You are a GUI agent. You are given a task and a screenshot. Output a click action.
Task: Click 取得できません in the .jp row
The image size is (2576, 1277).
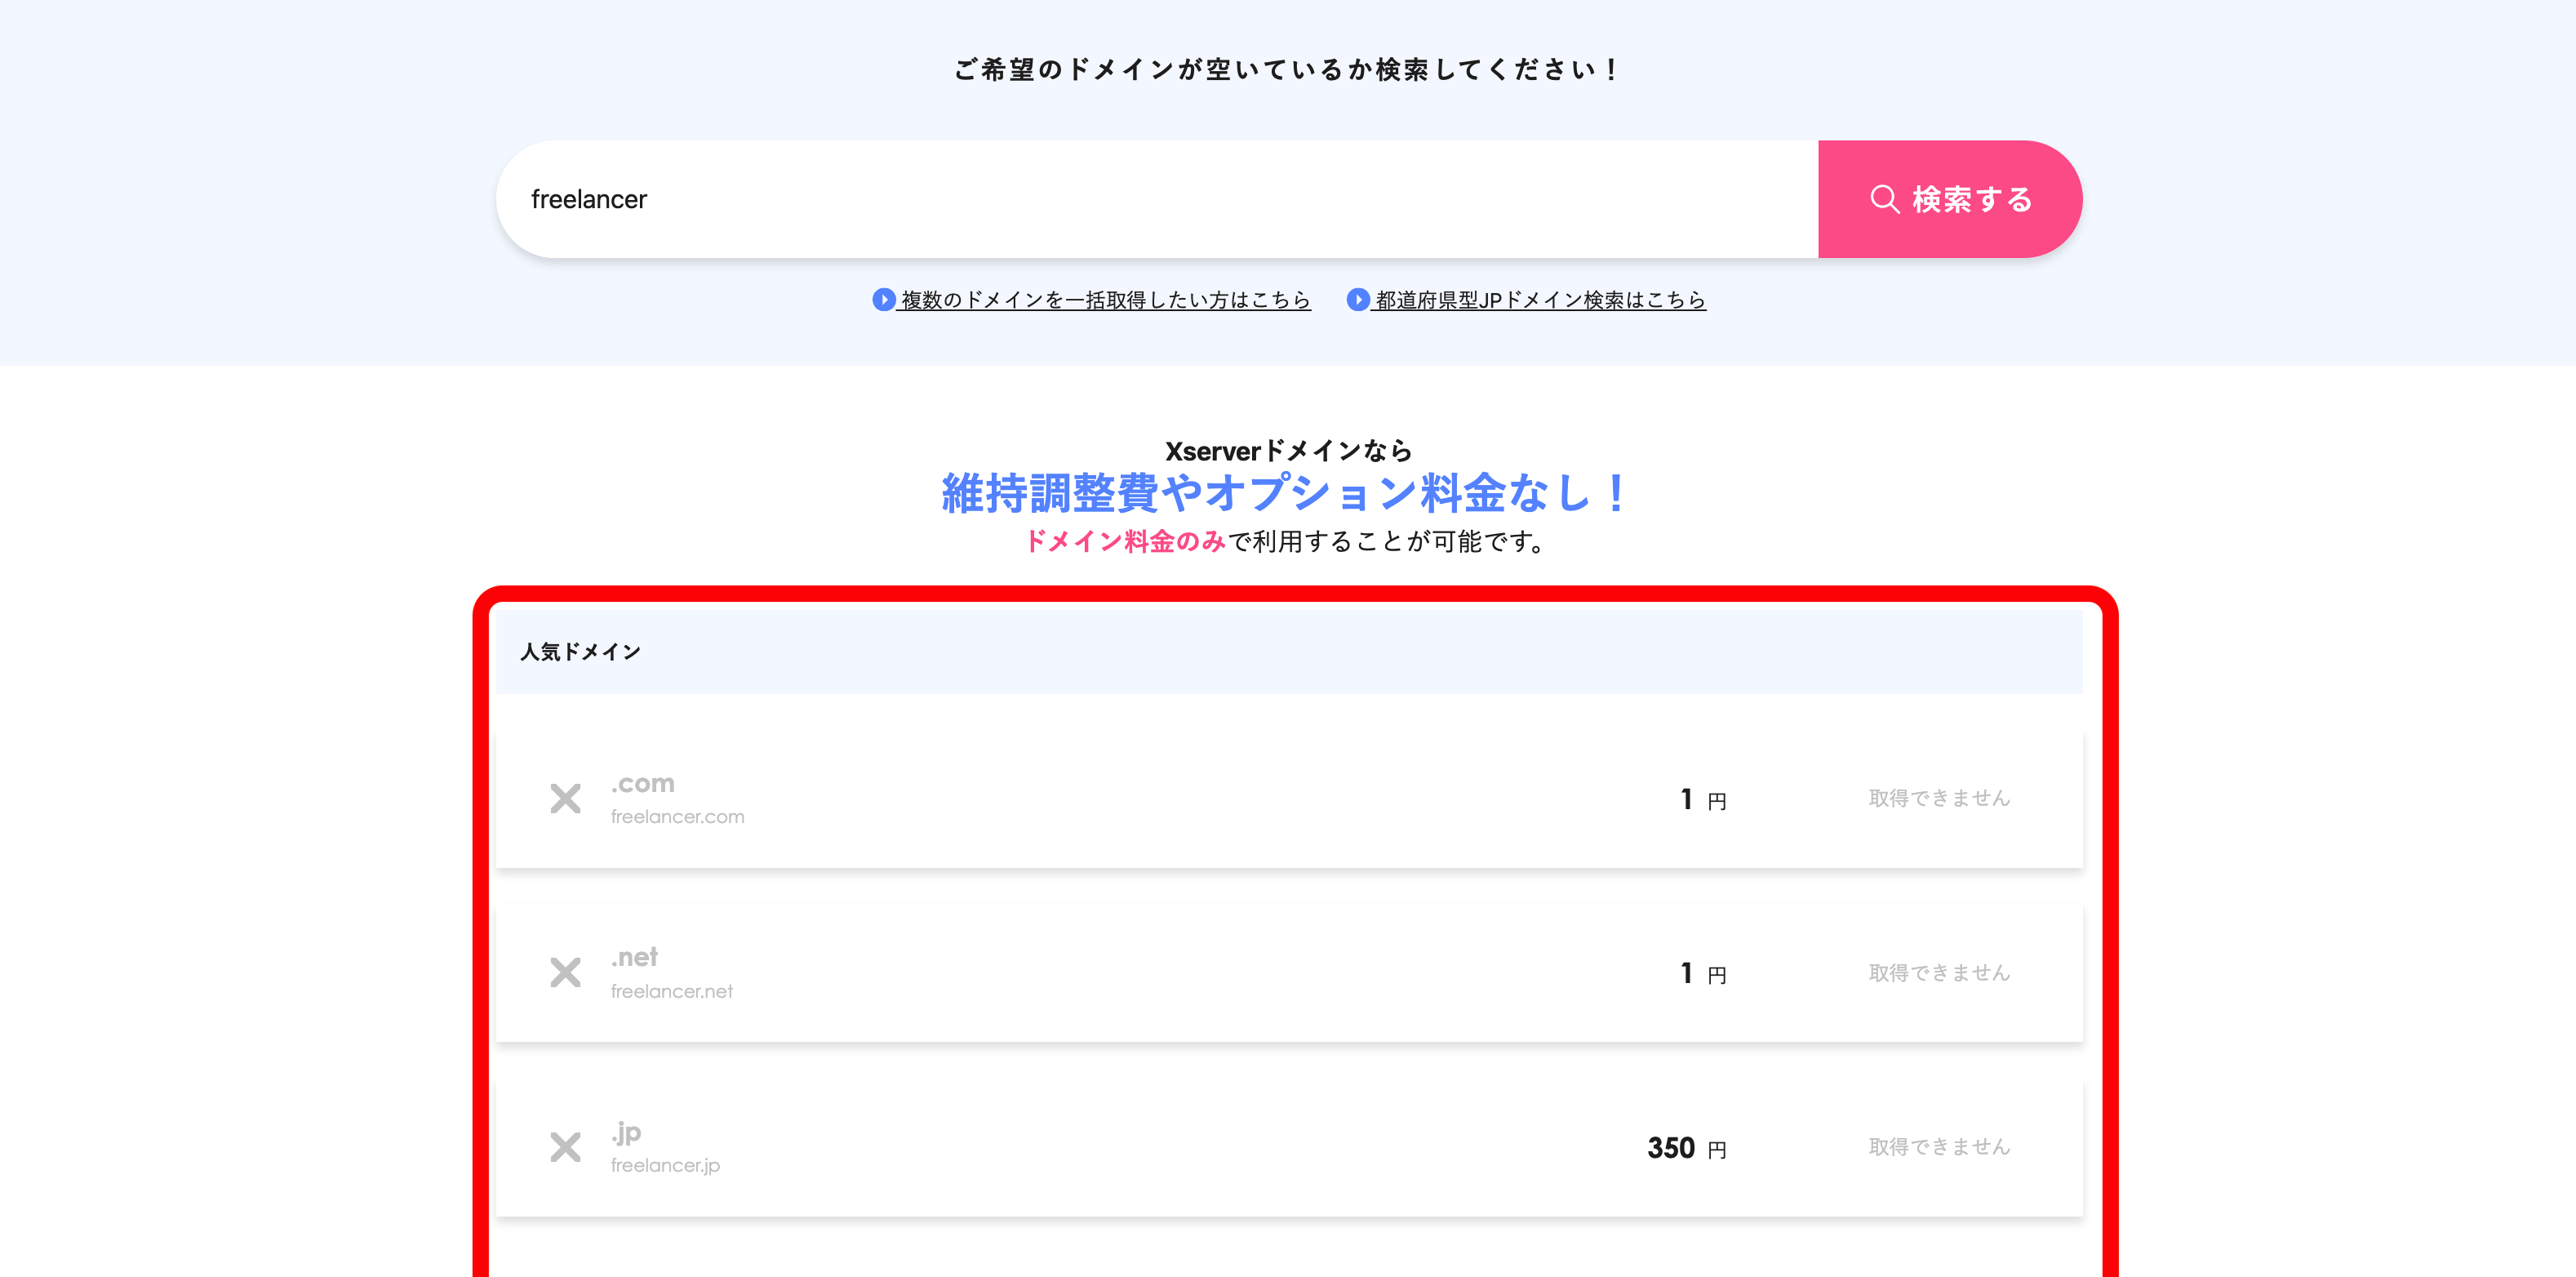click(x=1939, y=1147)
